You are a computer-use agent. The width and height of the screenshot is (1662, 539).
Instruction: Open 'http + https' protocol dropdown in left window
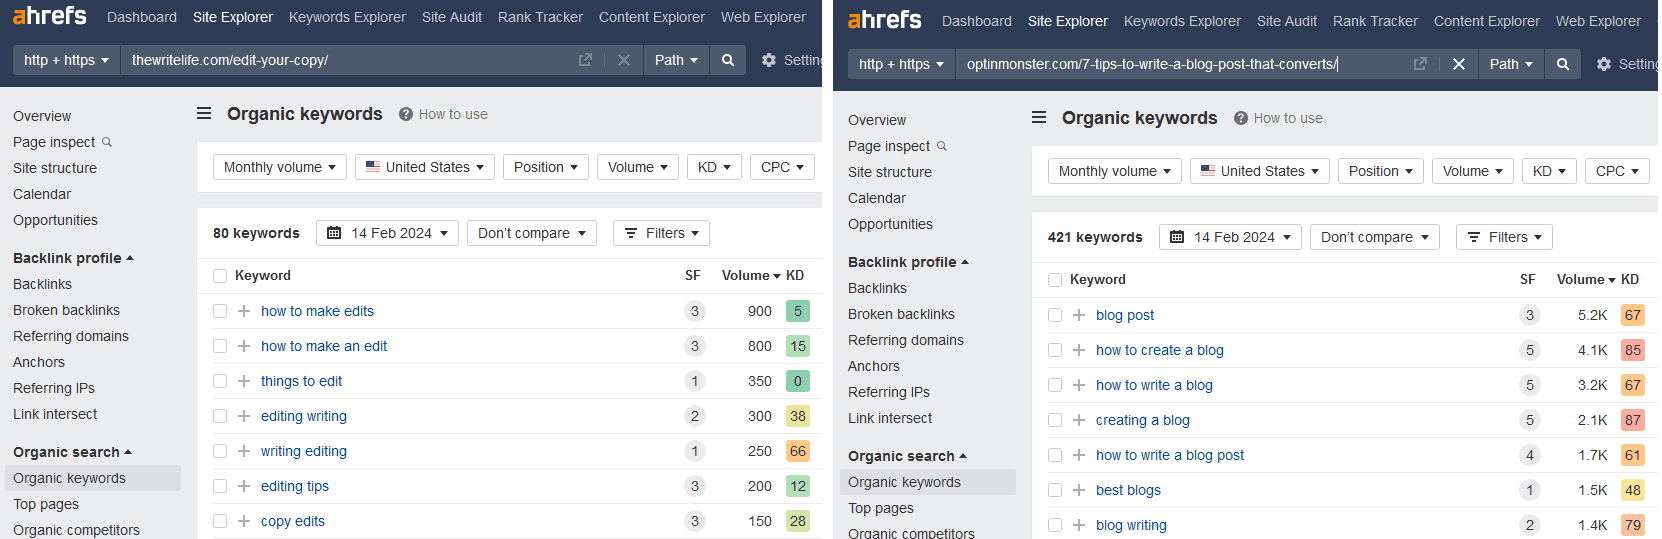66,60
